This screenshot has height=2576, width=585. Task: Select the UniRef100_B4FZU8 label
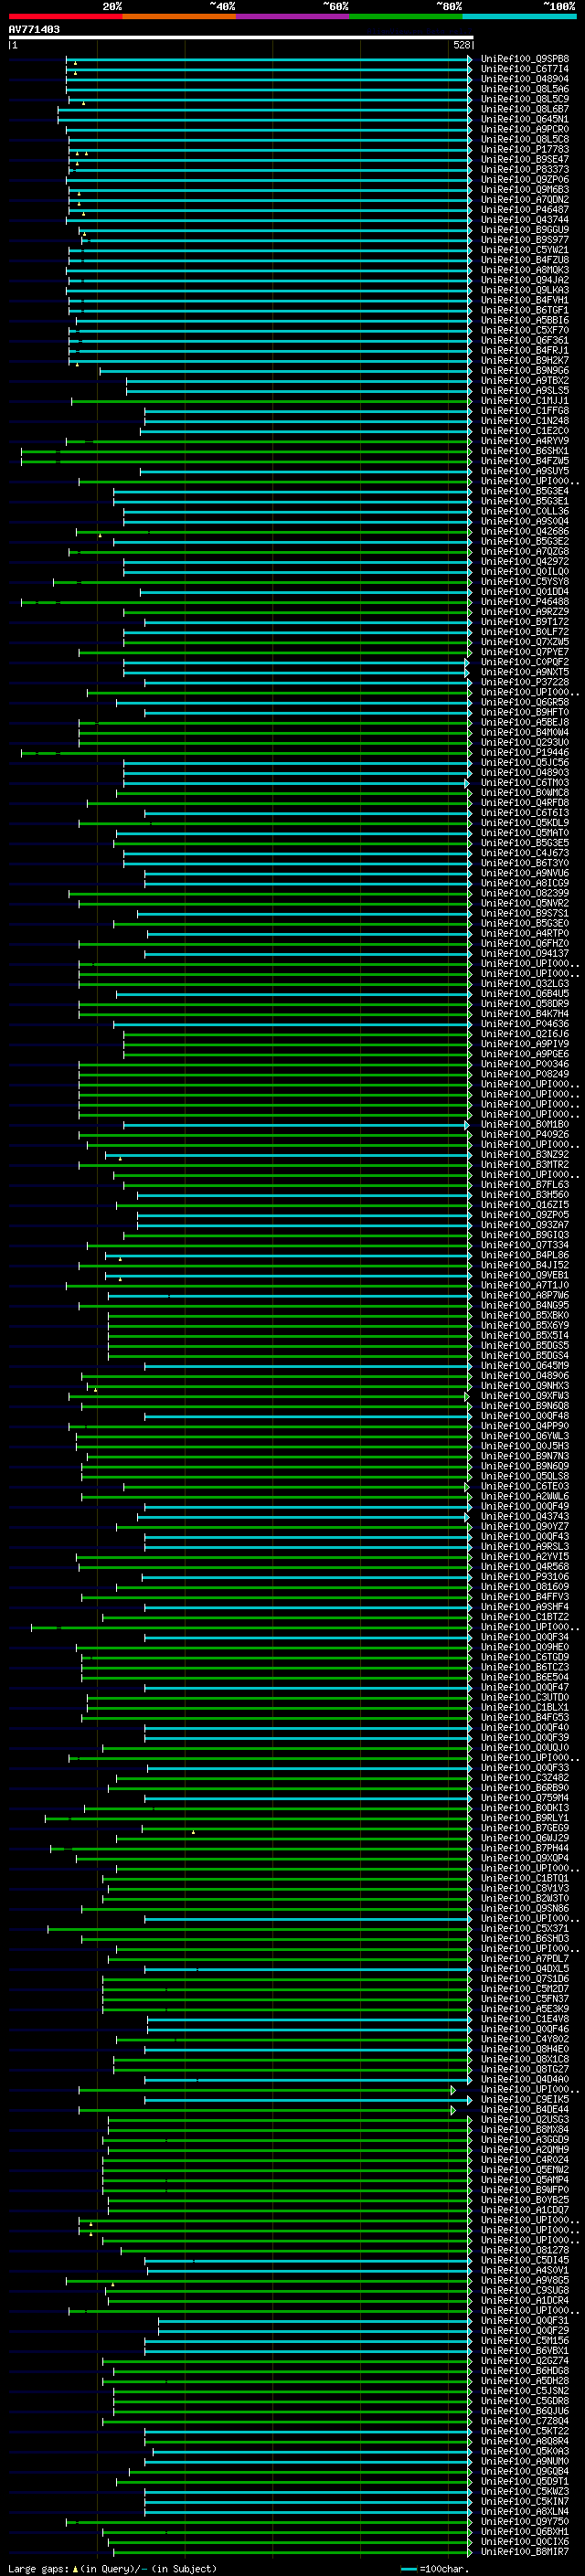pos(525,260)
